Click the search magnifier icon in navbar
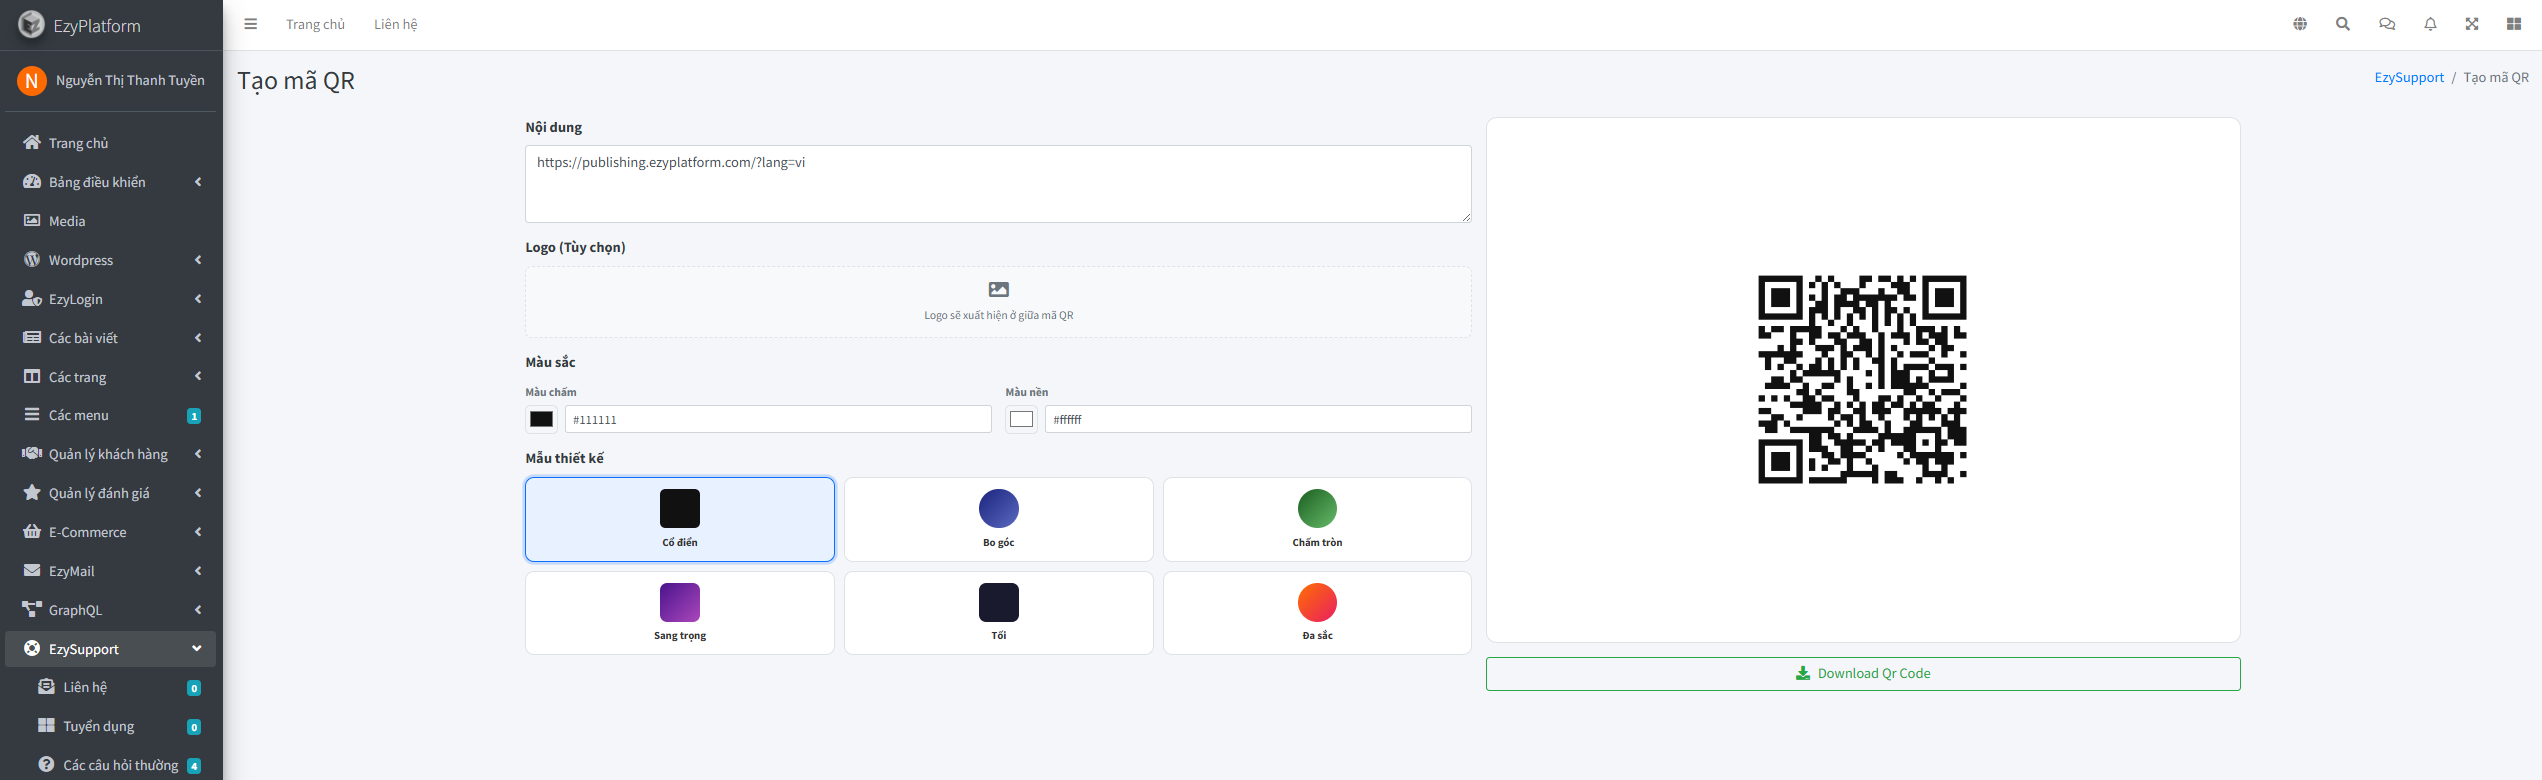This screenshot has width=2542, height=780. (2343, 24)
